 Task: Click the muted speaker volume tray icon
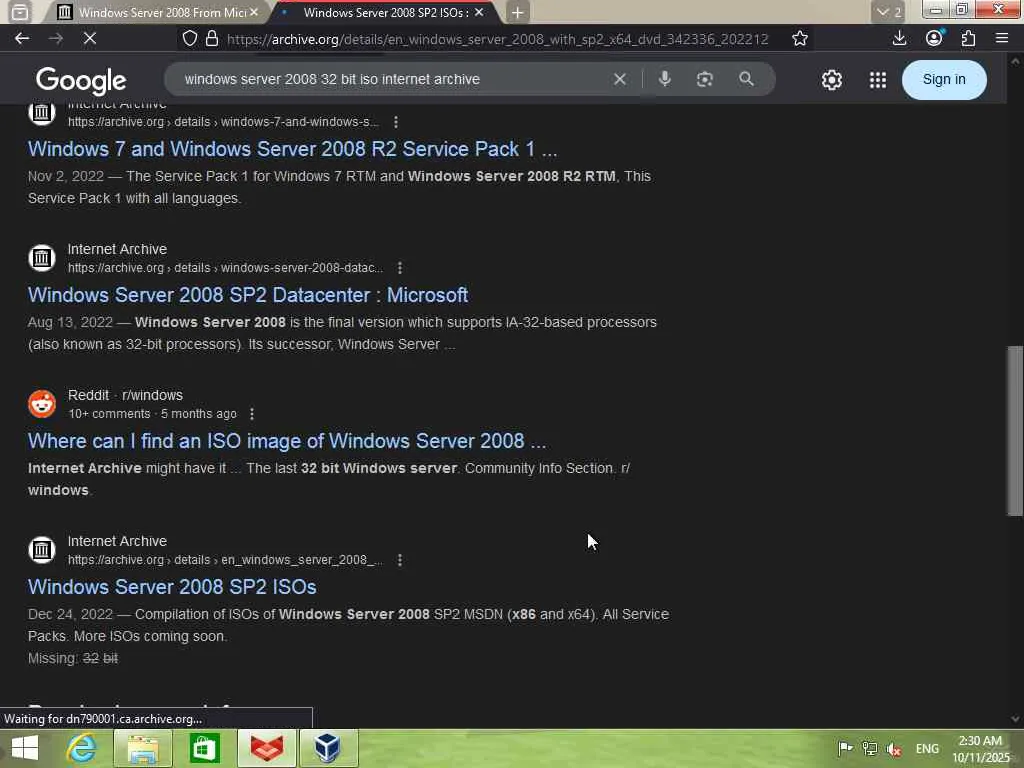click(894, 749)
